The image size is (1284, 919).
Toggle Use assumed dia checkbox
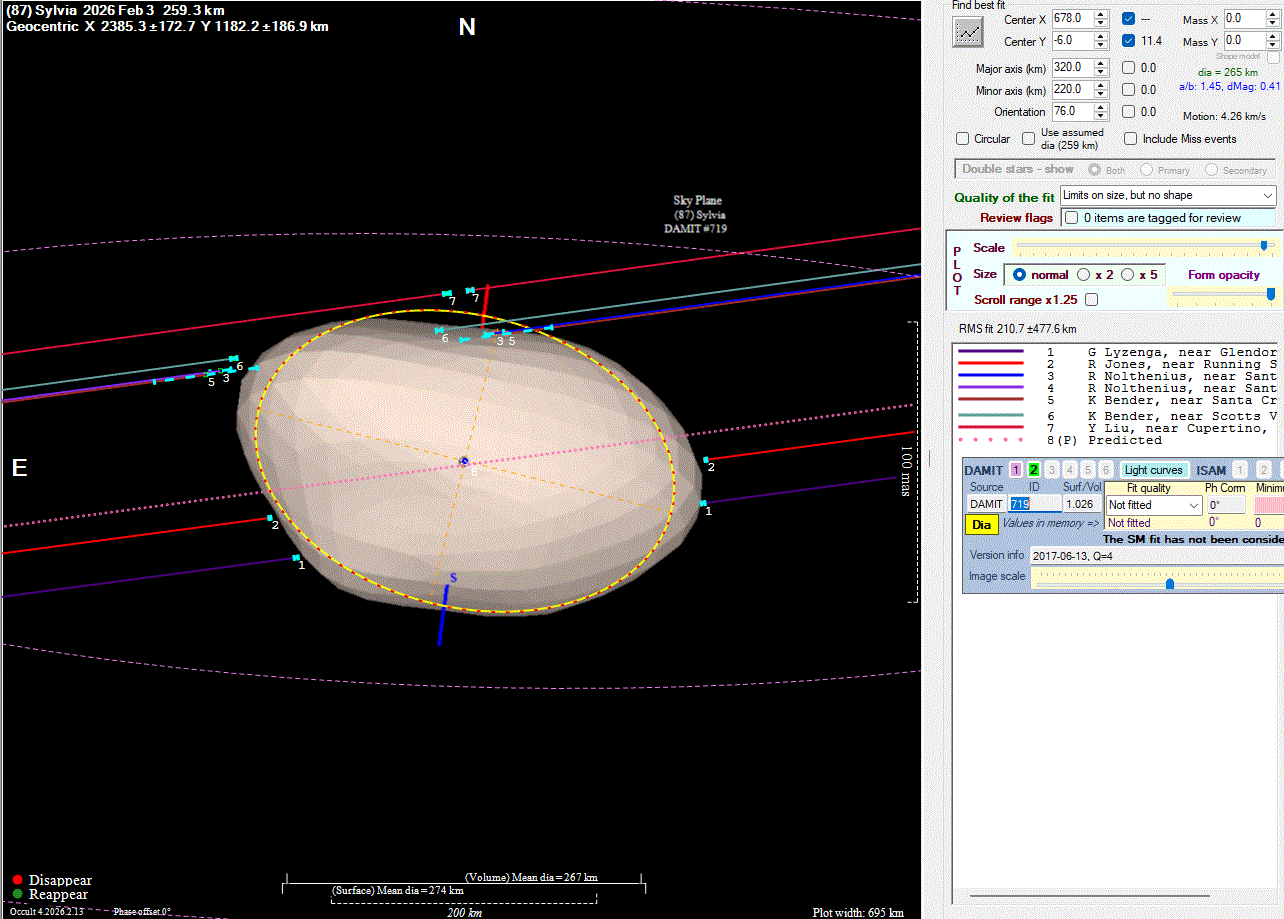tap(1028, 139)
